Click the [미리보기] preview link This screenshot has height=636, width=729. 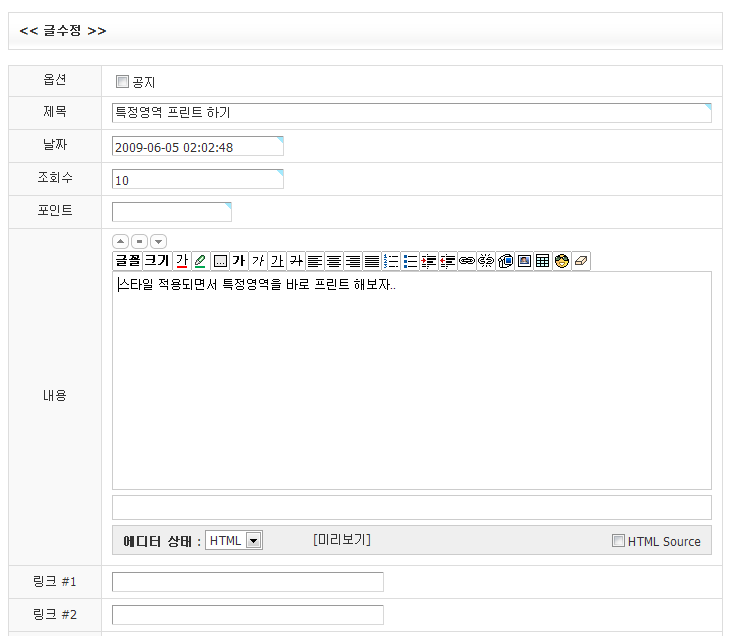coord(341,540)
